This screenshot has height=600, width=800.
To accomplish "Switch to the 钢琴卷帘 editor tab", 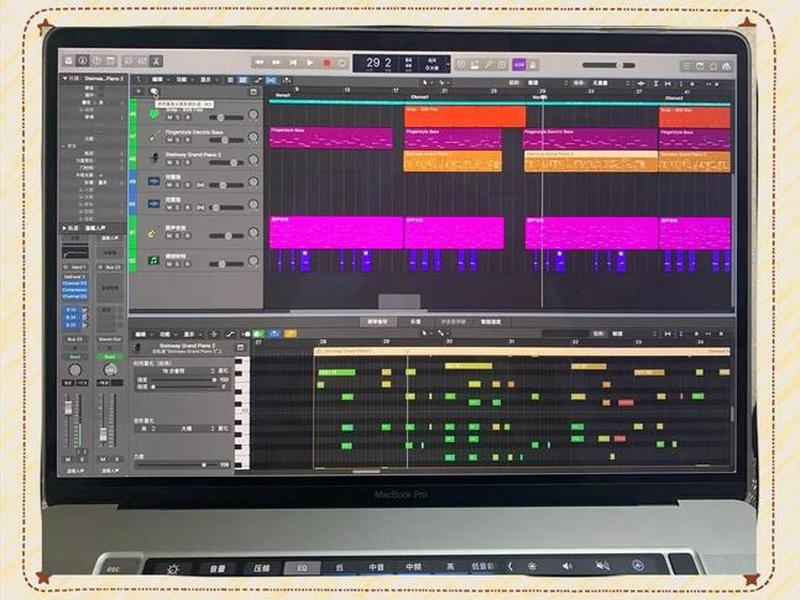I will (x=377, y=322).
